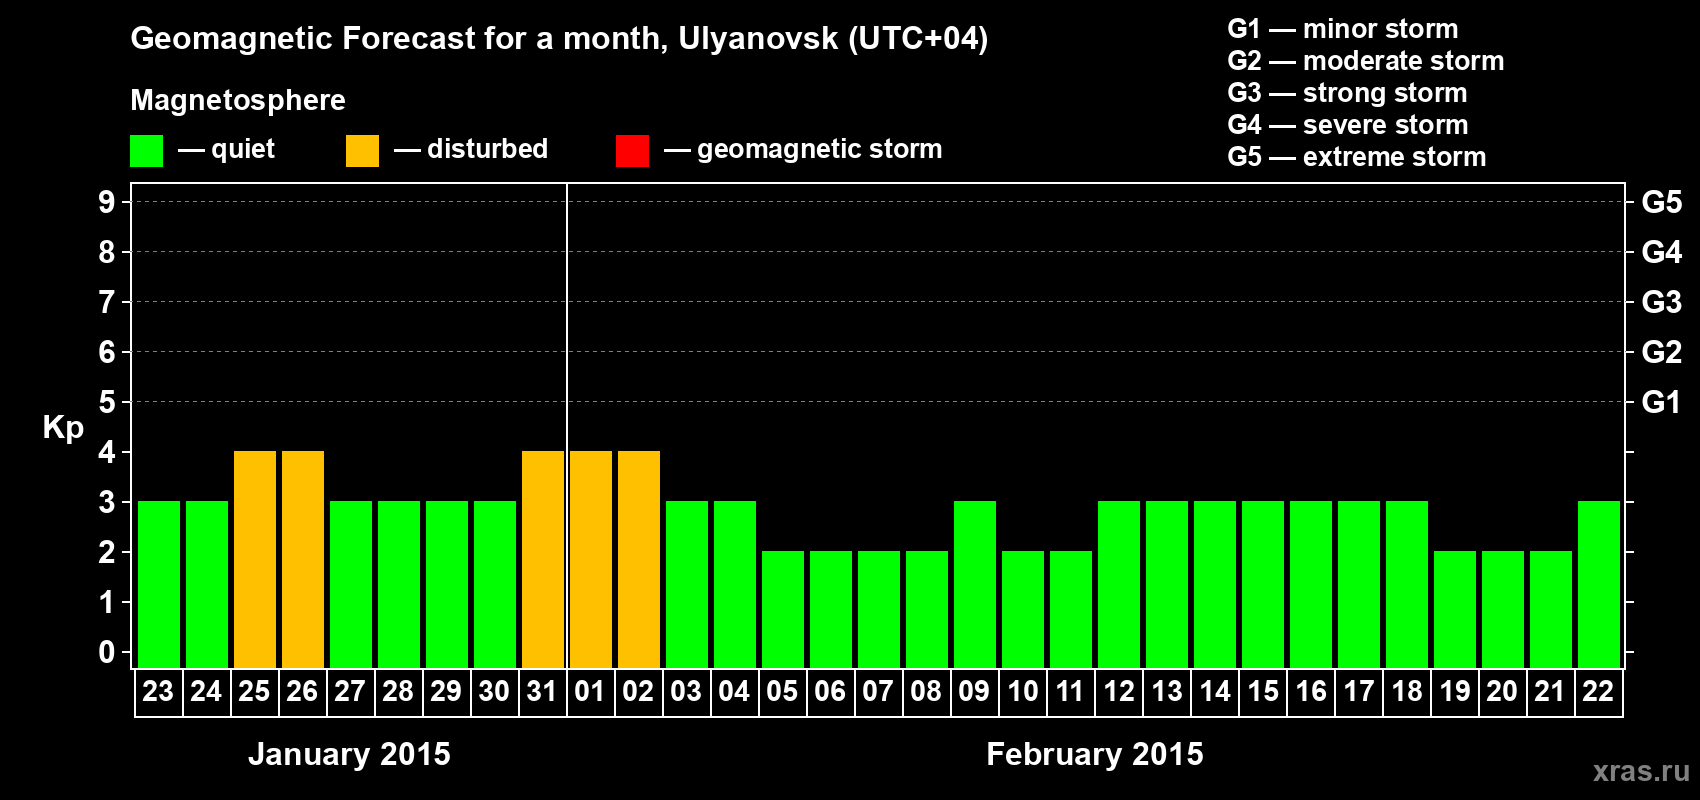Click the green bar for February 09

[975, 585]
